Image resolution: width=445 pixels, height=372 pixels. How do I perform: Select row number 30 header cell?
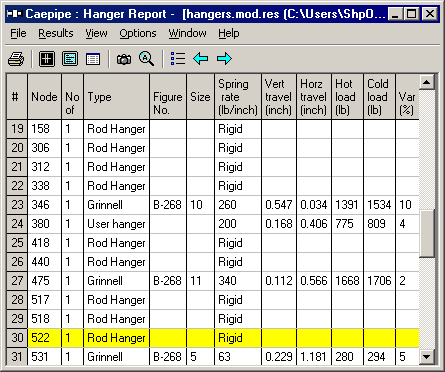[17, 338]
